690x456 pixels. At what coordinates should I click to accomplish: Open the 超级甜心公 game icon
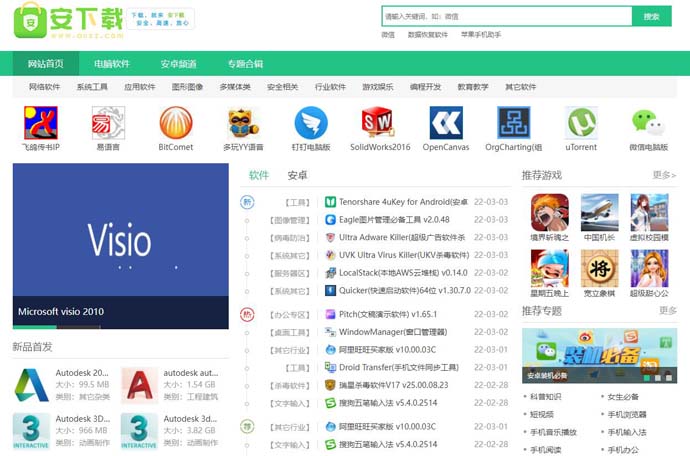click(649, 268)
